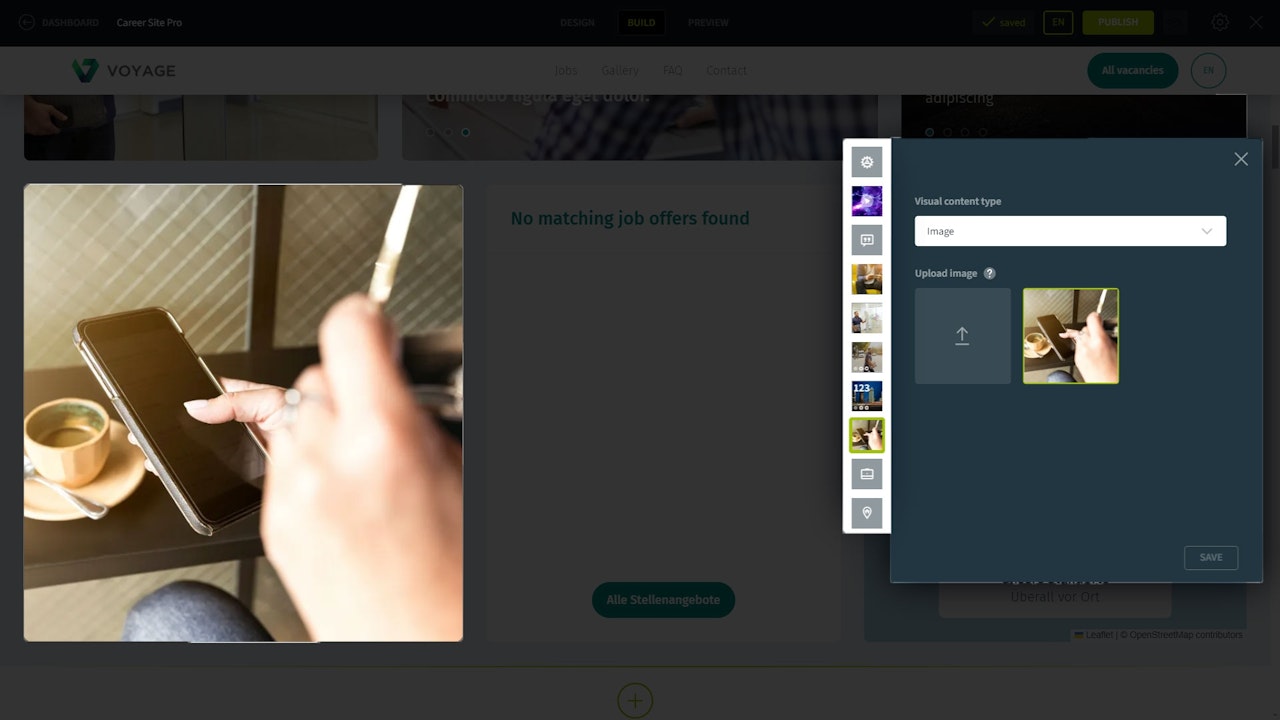The image size is (1280, 720).
Task: Switch to the Preview tab
Action: [x=708, y=22]
